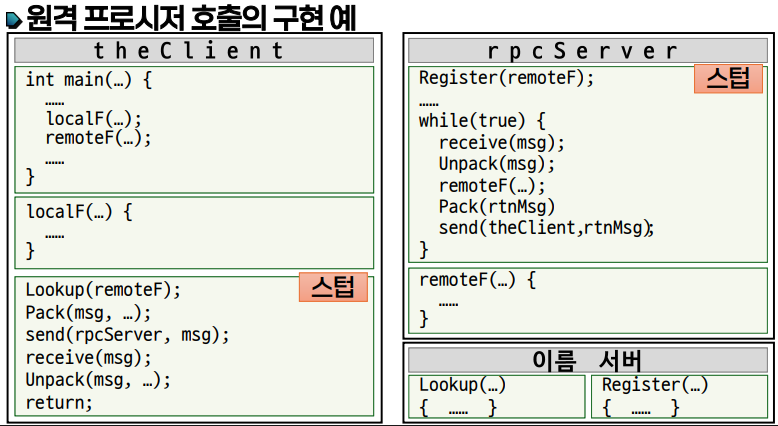Click "remoteF(…);" call inside theClient main
Viewport: 778px width, 426px height.
coord(98,138)
